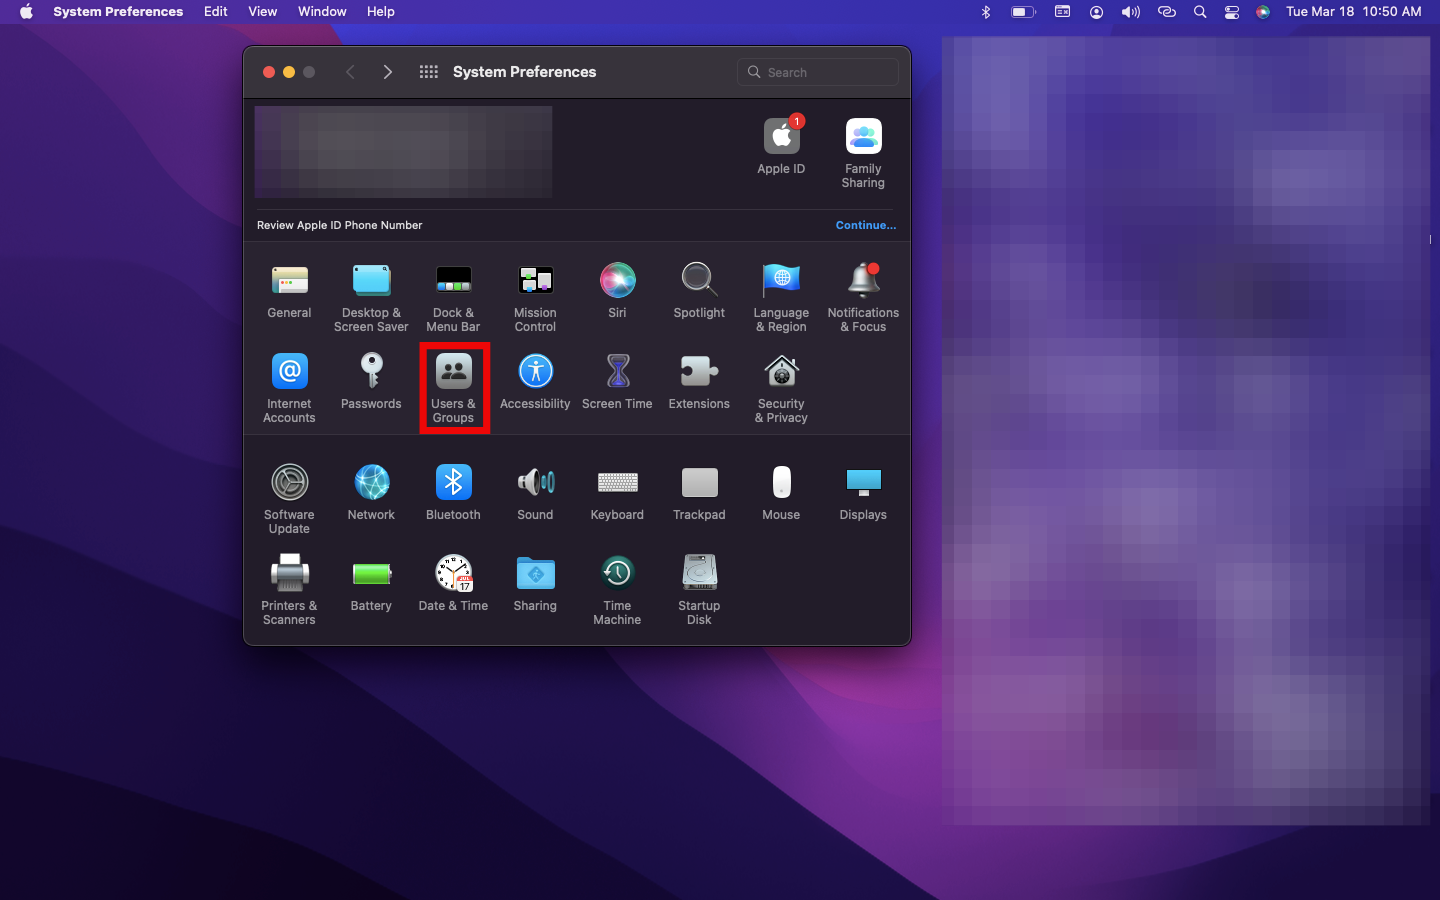Screen dimensions: 1440x900
Task: Open Spotlight preferences
Action: click(x=699, y=290)
